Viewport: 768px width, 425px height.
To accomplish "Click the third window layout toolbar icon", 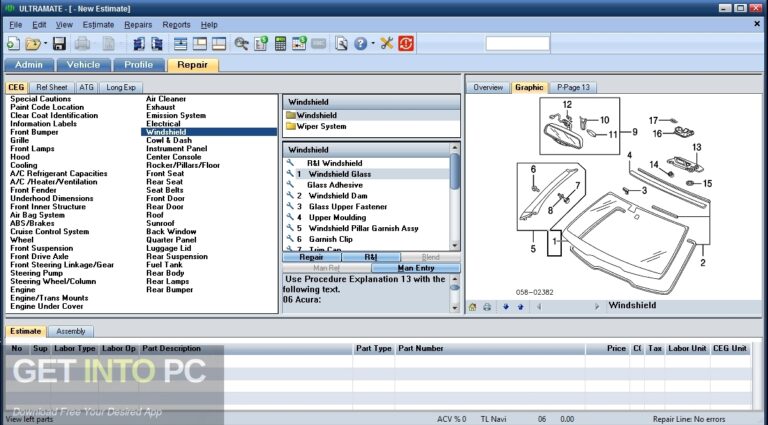I will pos(219,44).
